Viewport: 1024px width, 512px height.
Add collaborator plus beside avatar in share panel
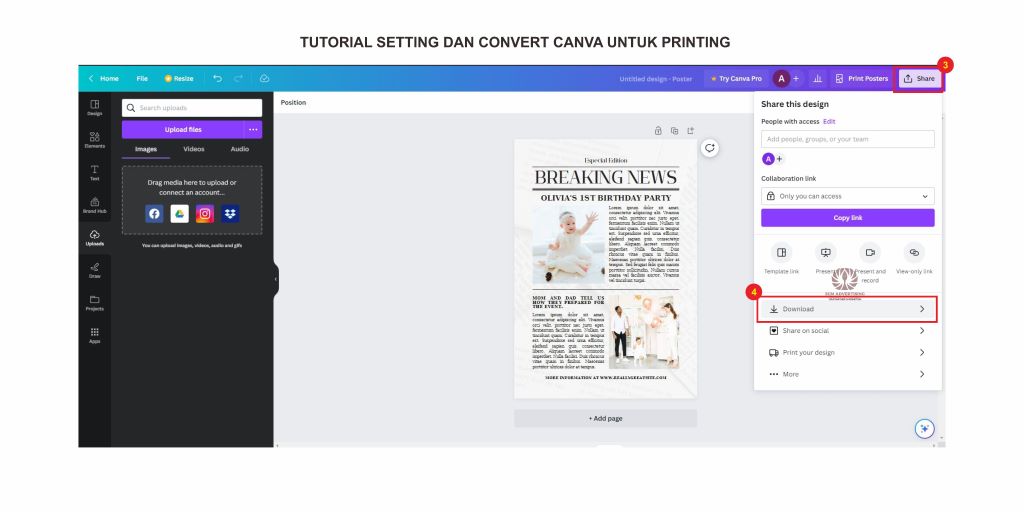click(x=779, y=159)
